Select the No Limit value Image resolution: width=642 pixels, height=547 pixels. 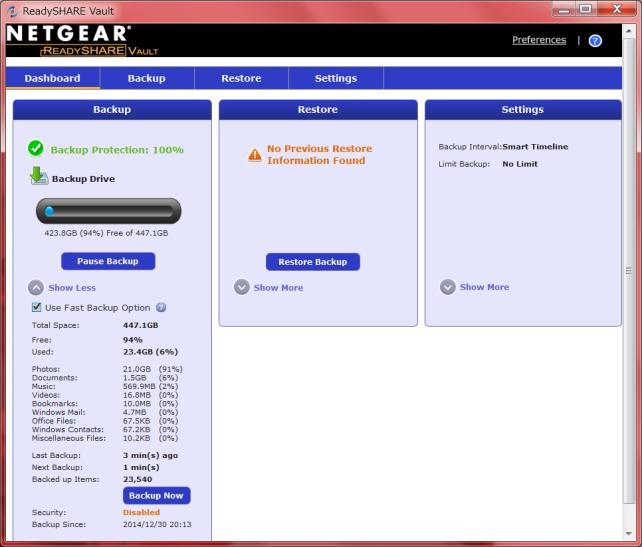[x=520, y=164]
